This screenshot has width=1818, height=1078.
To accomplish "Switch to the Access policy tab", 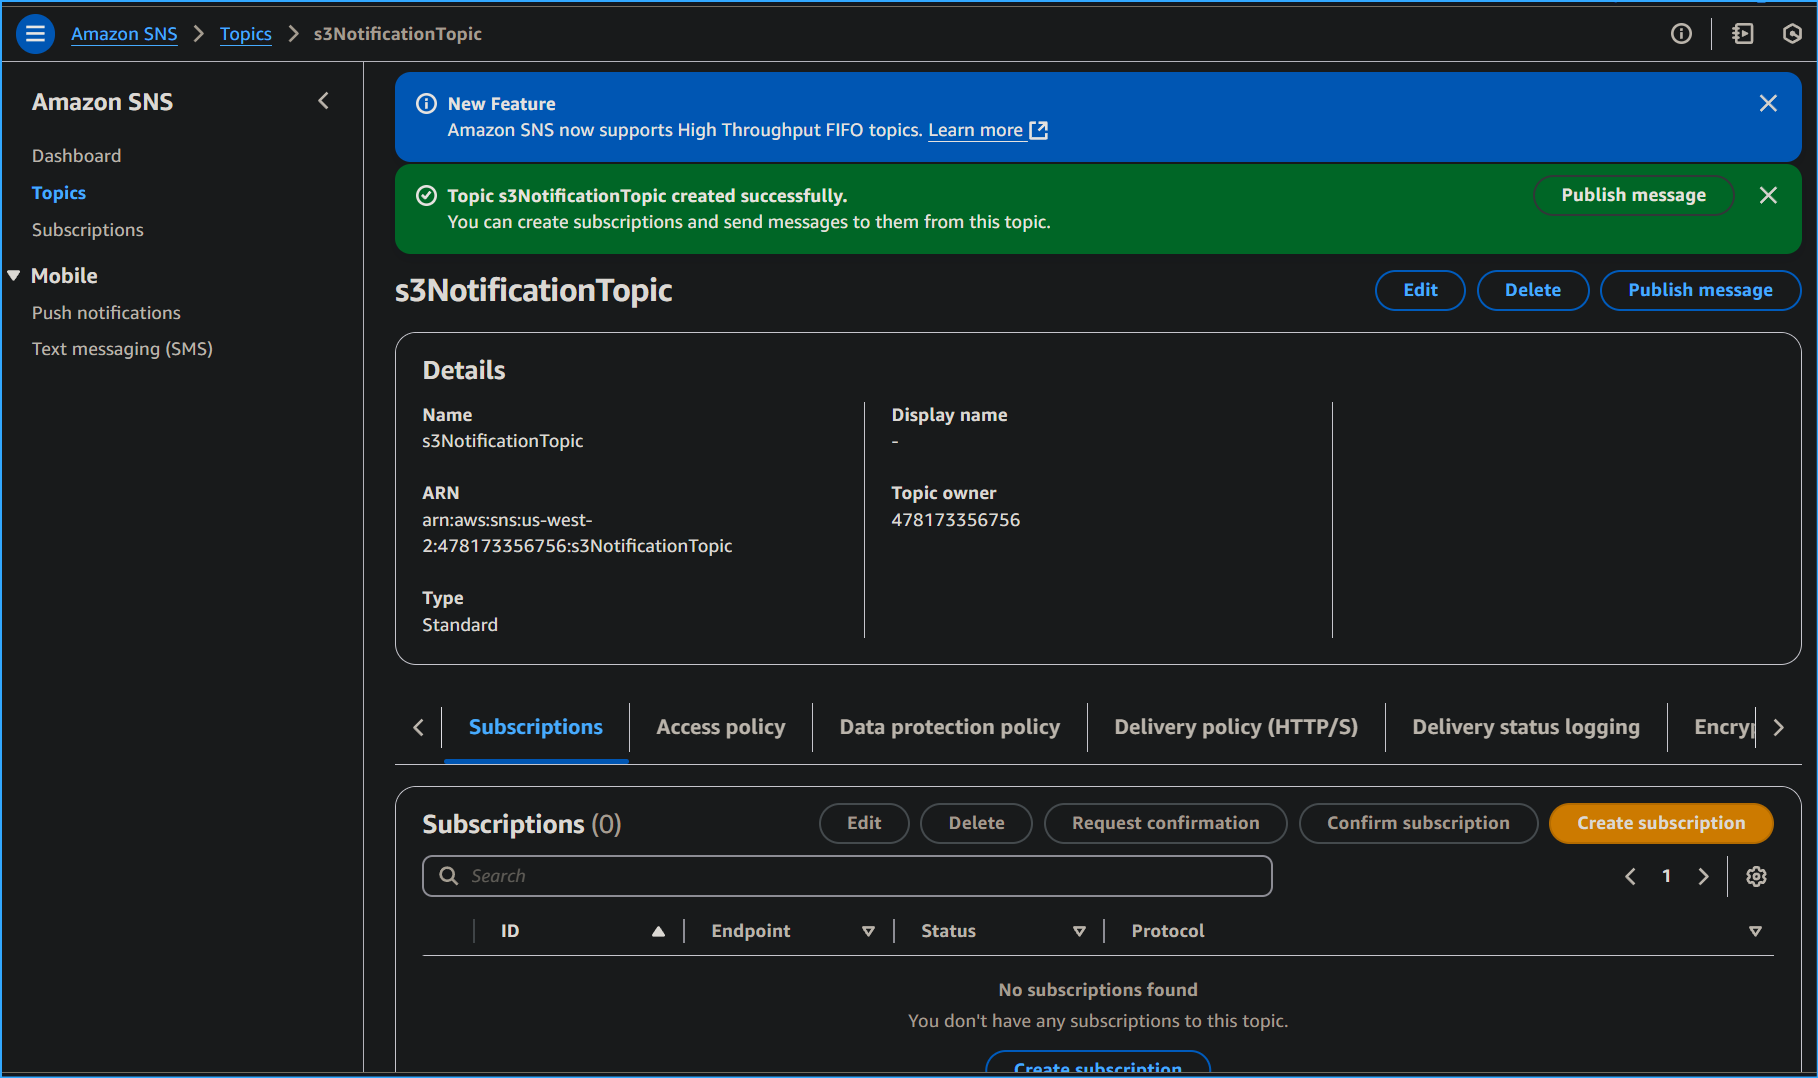I will click(x=720, y=728).
